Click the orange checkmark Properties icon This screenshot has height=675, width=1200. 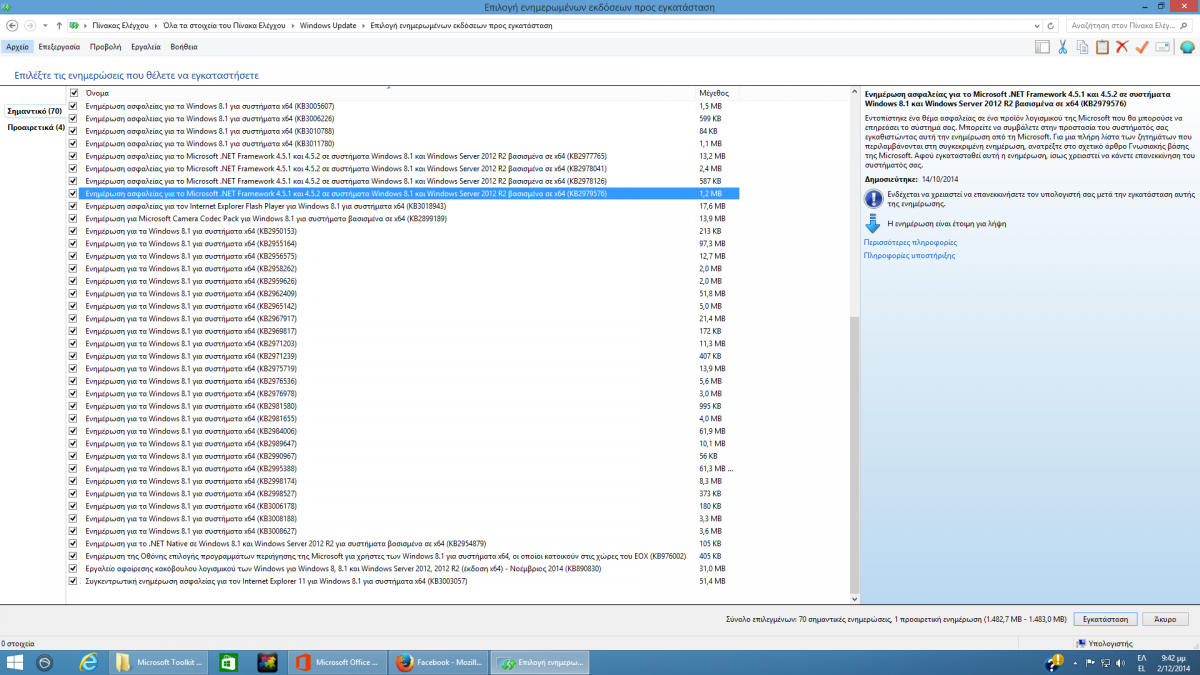click(x=1142, y=47)
